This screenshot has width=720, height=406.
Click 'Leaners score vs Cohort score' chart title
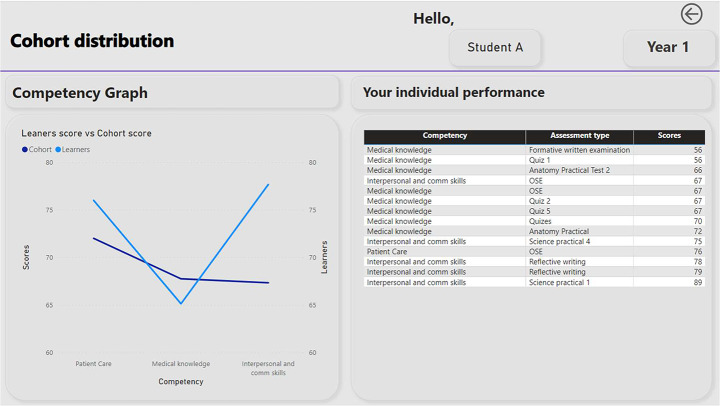(x=86, y=133)
